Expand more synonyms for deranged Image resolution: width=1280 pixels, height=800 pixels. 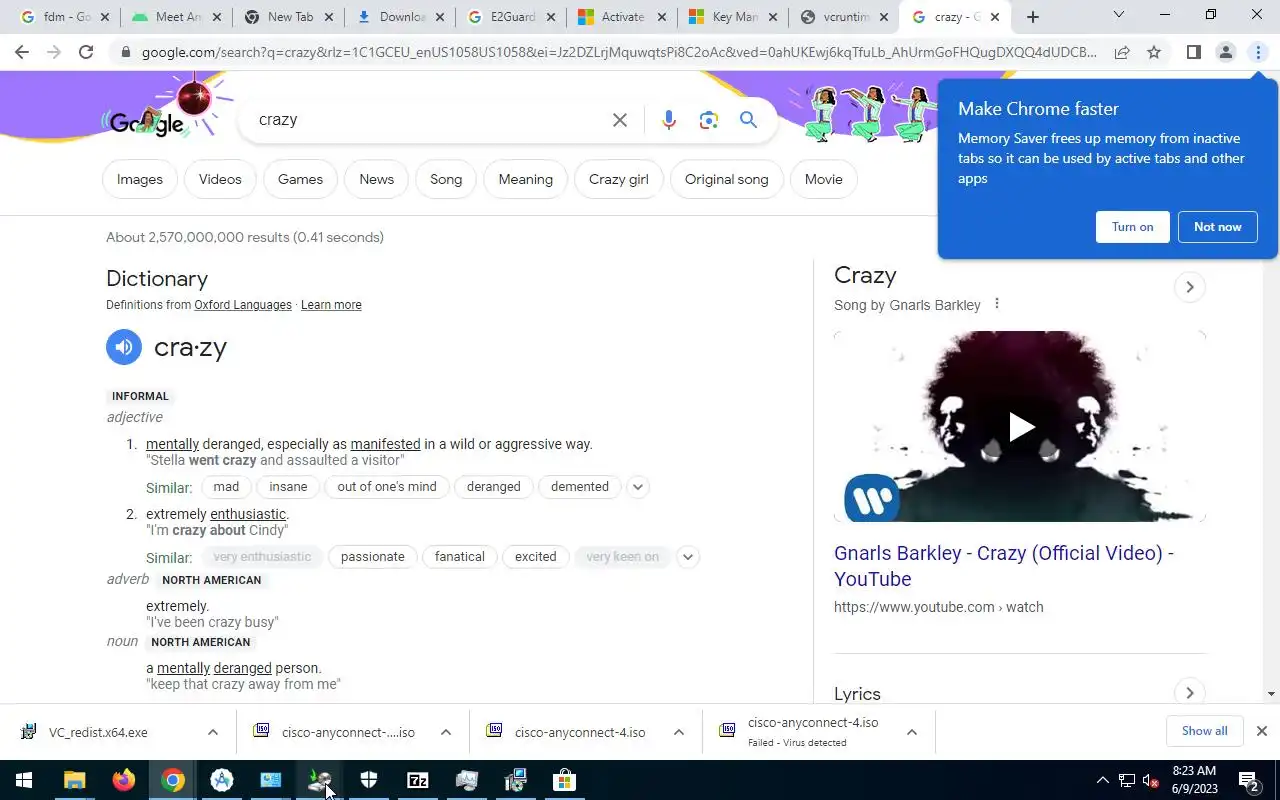pyautogui.click(x=637, y=487)
